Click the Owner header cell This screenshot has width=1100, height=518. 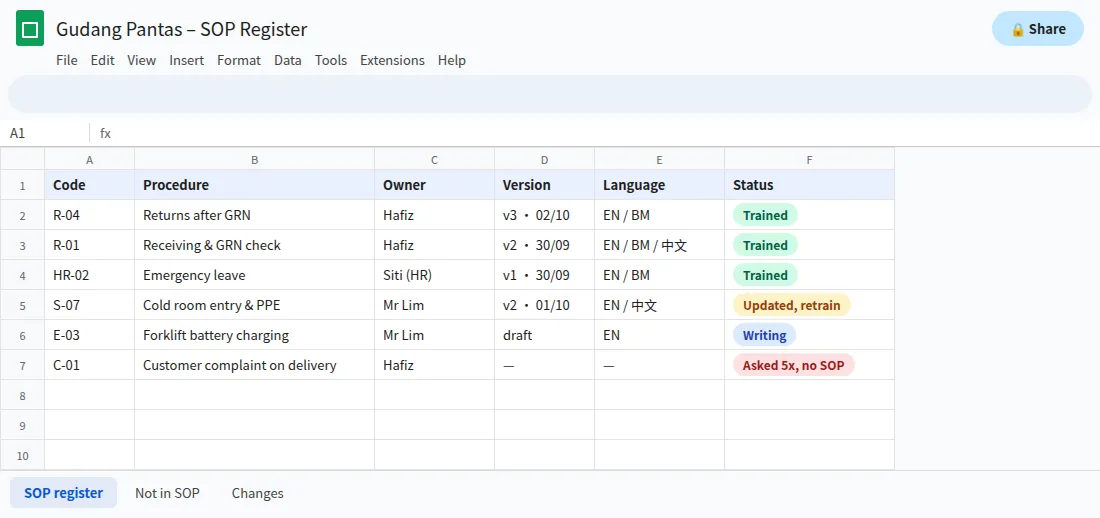click(x=434, y=185)
